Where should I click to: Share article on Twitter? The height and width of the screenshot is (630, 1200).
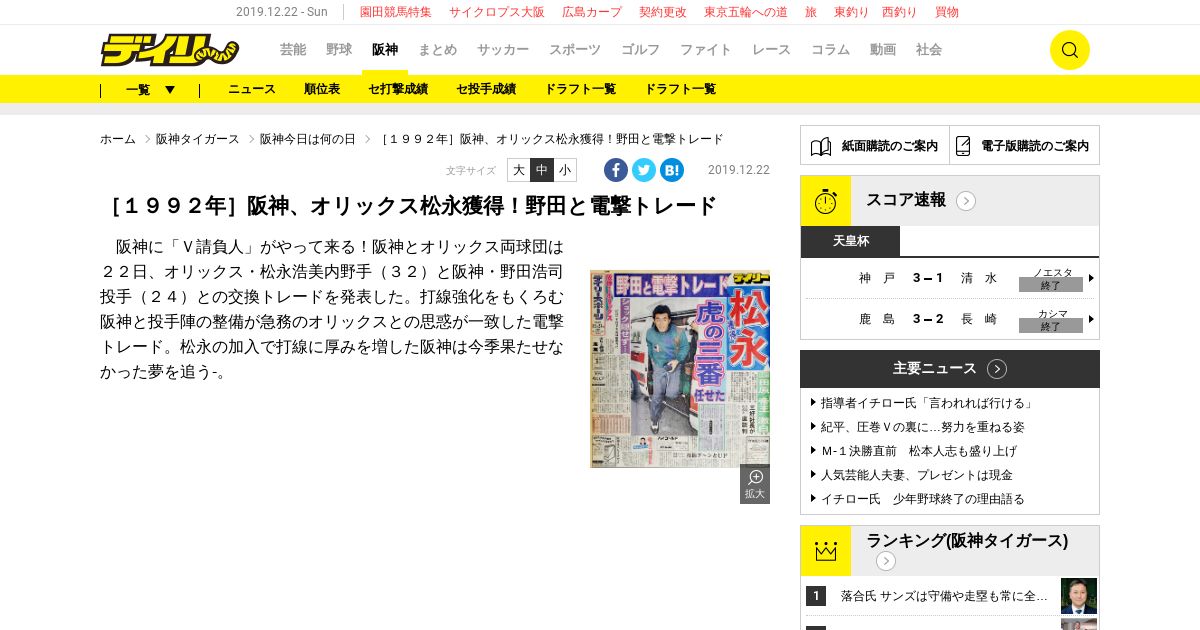pos(644,170)
